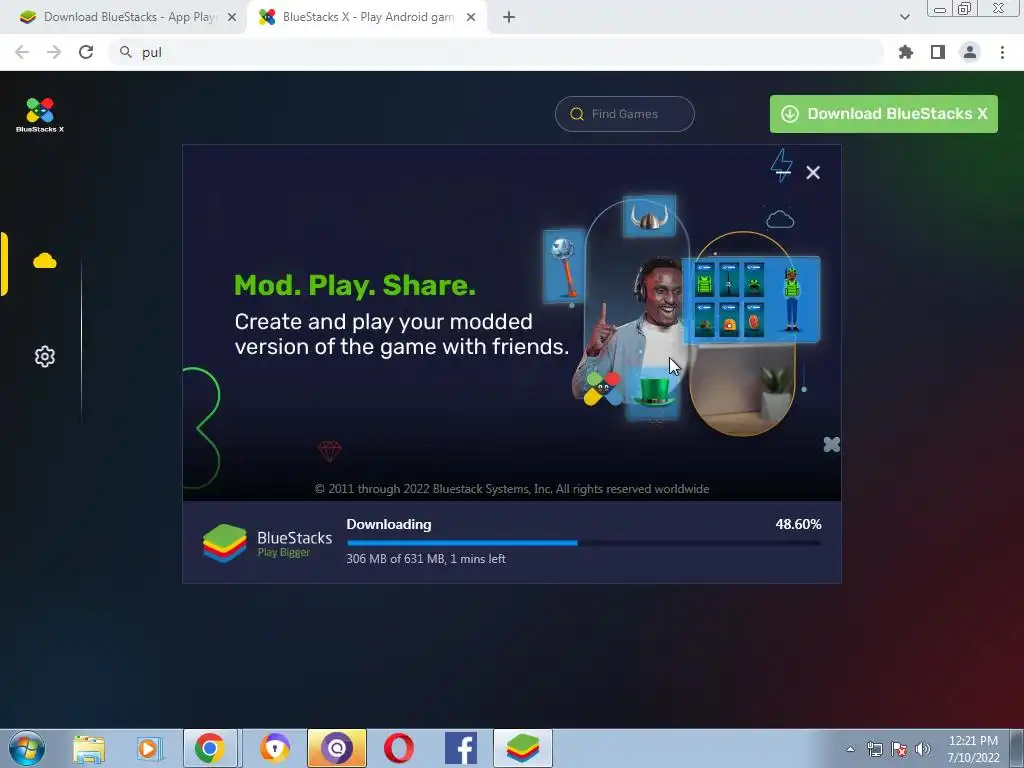
Task: Open settings gear in the sidebar
Action: click(44, 357)
